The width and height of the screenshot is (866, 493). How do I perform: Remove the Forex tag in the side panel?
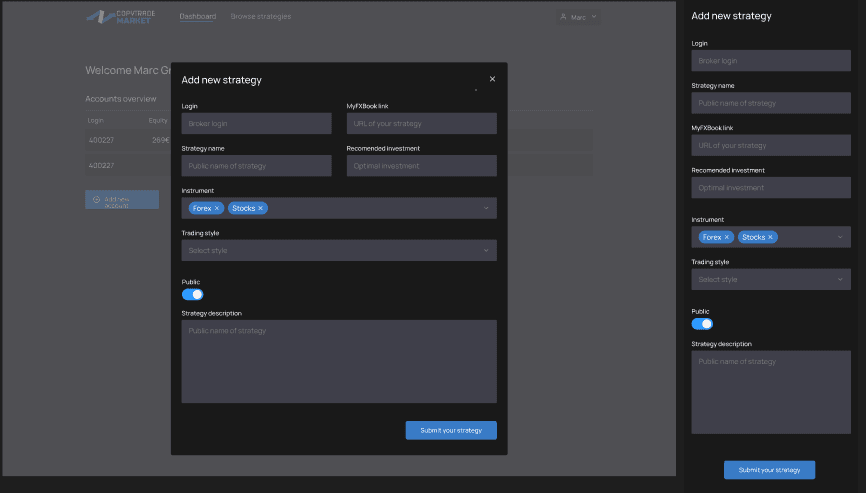727,237
